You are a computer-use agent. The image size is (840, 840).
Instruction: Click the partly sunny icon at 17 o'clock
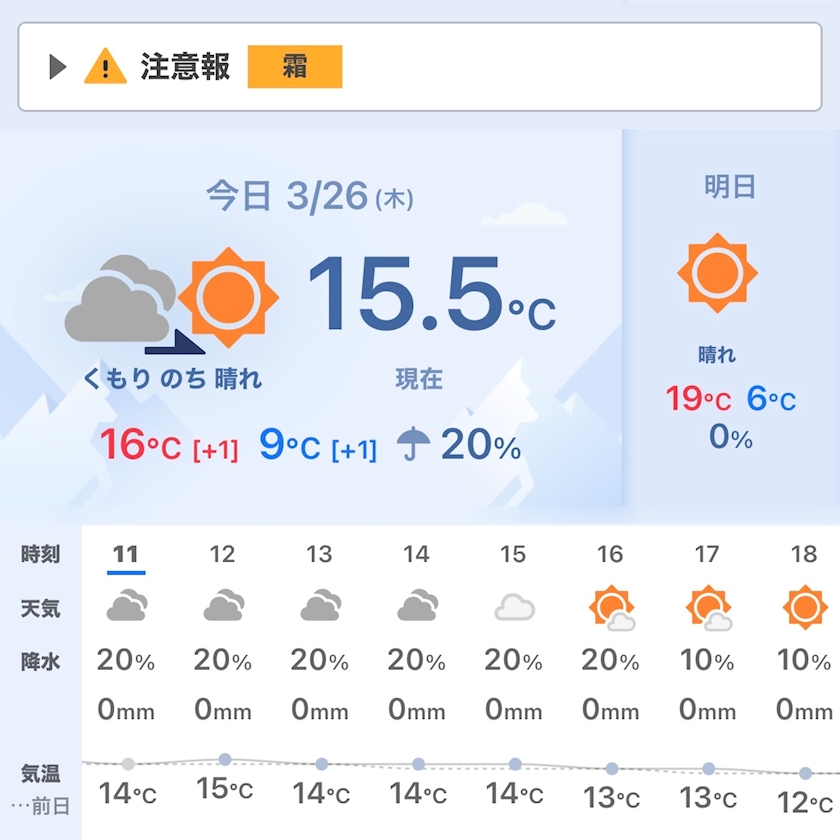pos(708,607)
